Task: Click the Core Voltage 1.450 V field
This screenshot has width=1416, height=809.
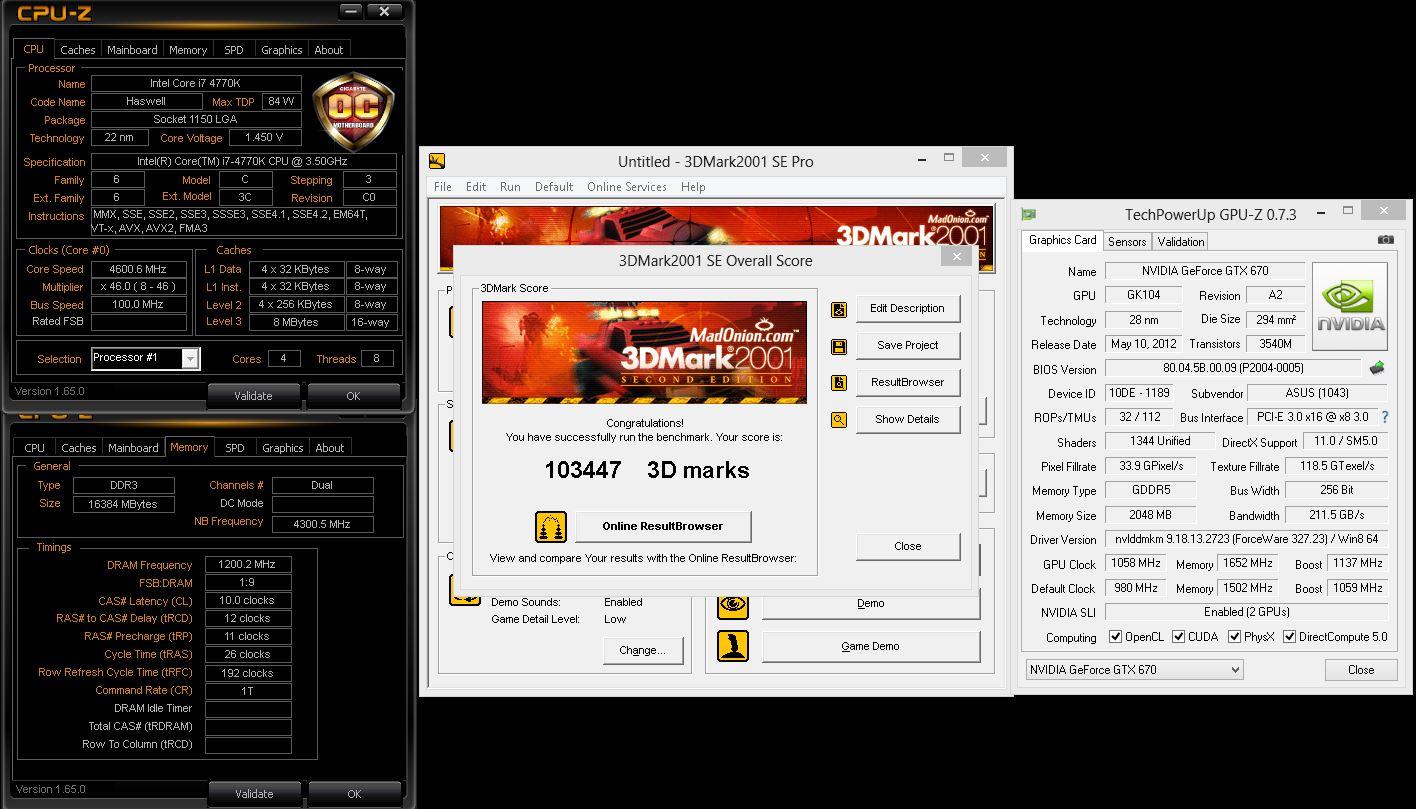Action: (x=265, y=137)
